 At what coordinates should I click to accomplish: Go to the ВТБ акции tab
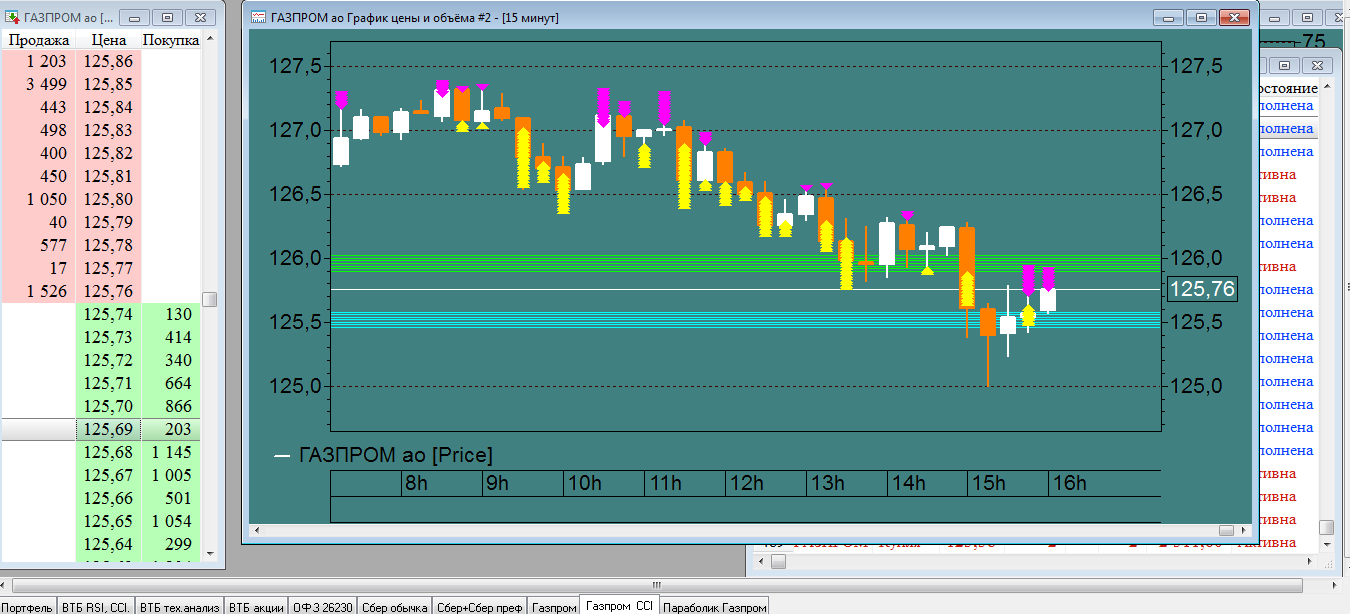point(256,606)
